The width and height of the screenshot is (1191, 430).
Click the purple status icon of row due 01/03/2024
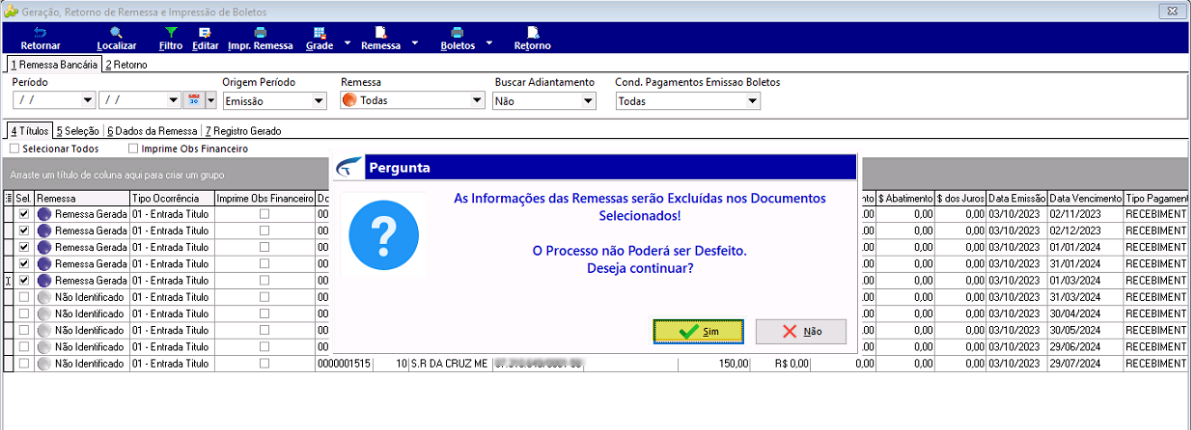(43, 280)
